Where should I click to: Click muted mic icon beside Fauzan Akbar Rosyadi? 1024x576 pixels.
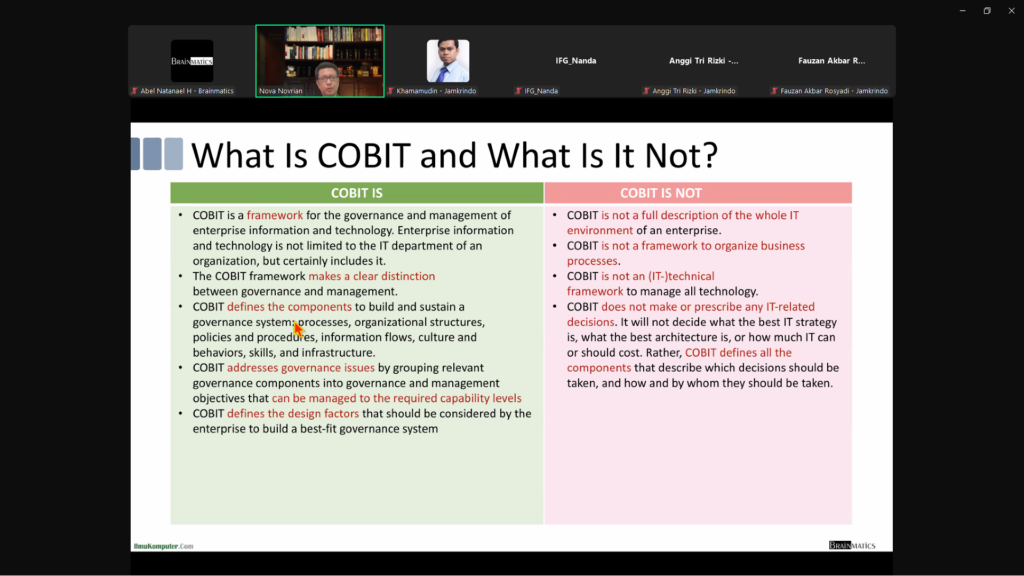pyautogui.click(x=774, y=91)
